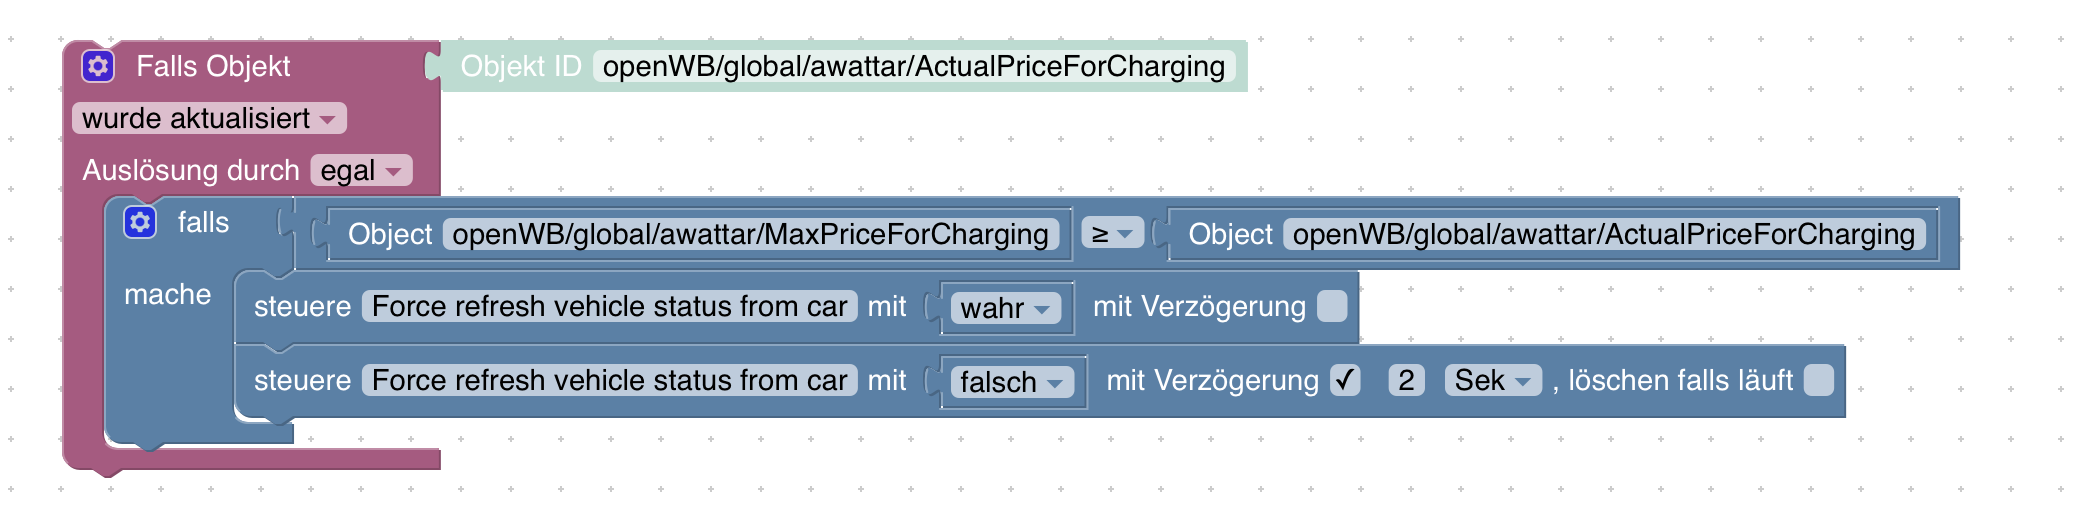Select the "Falls Objekt" trigger block label
This screenshot has width=2100, height=530.
[x=213, y=66]
